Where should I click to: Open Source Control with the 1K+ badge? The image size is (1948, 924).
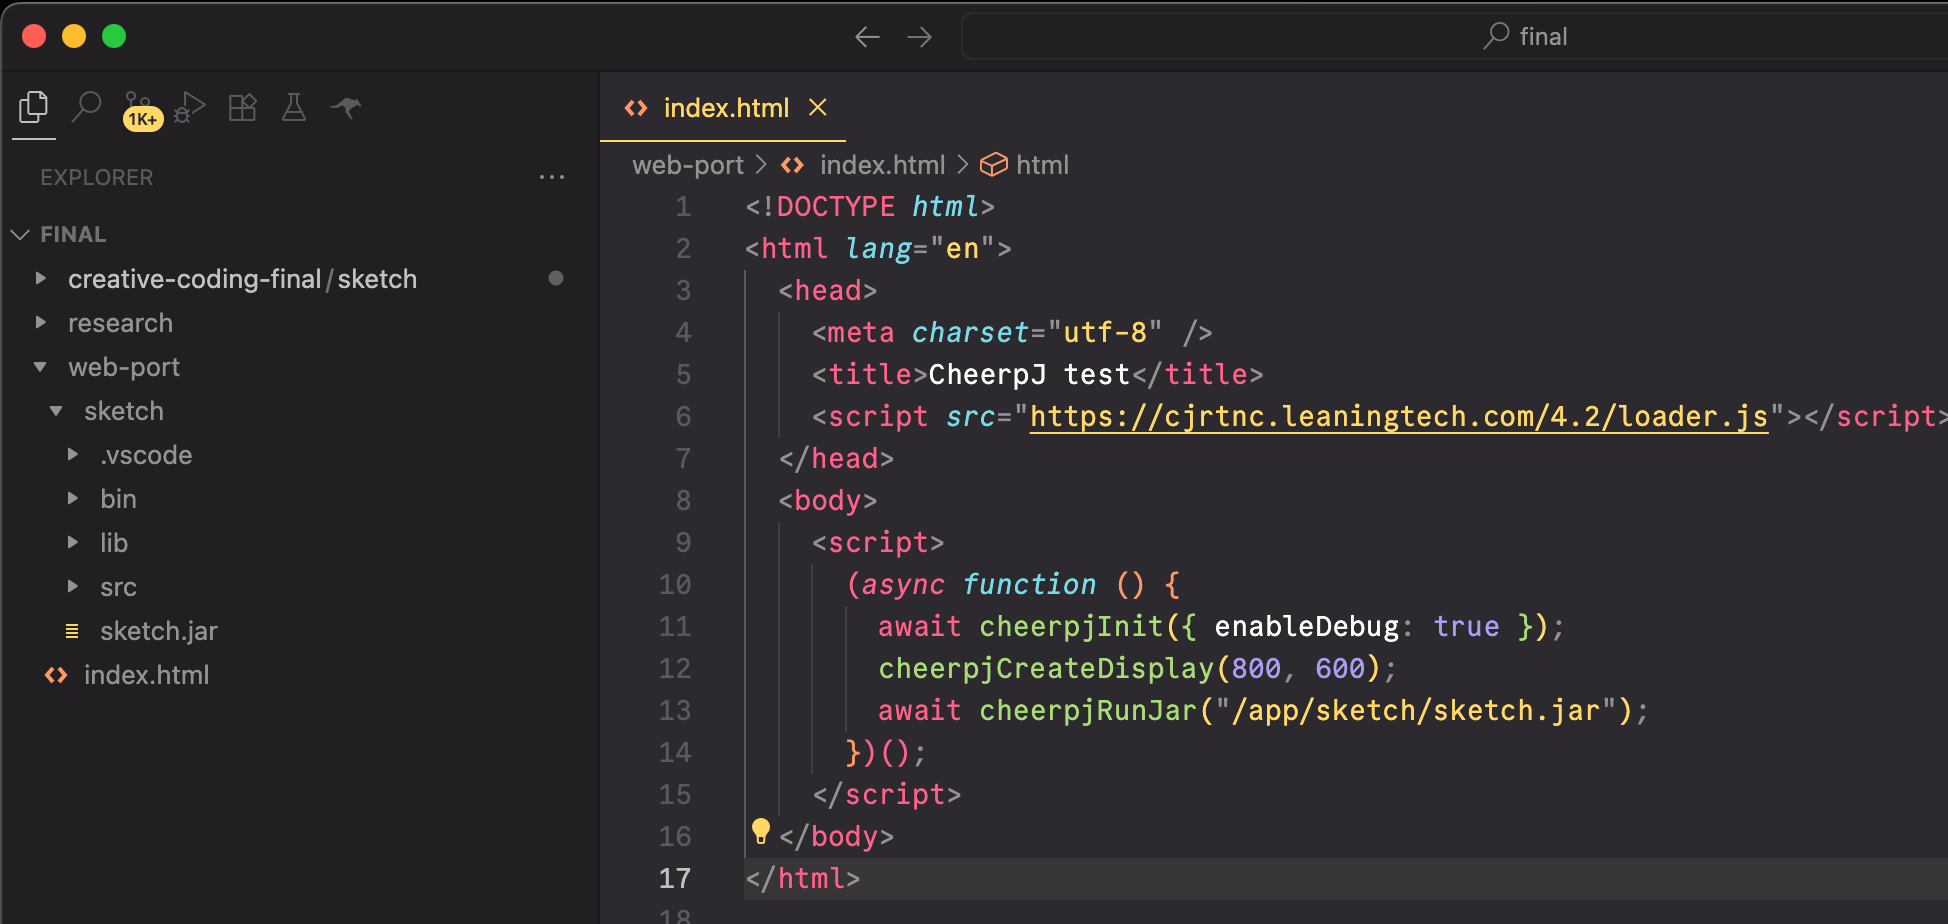pos(141,109)
